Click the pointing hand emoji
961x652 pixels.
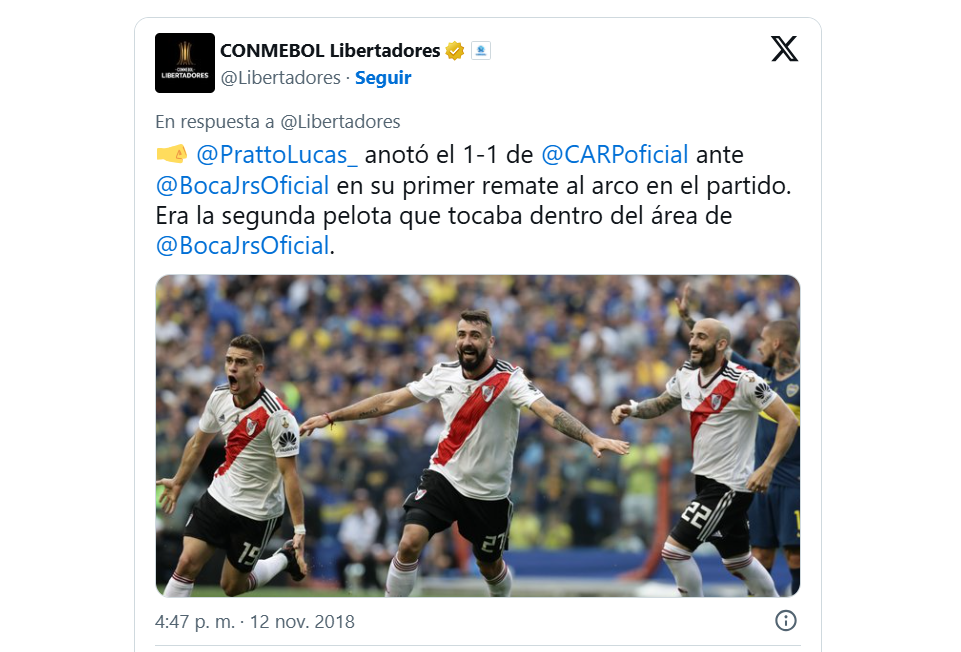pos(172,154)
